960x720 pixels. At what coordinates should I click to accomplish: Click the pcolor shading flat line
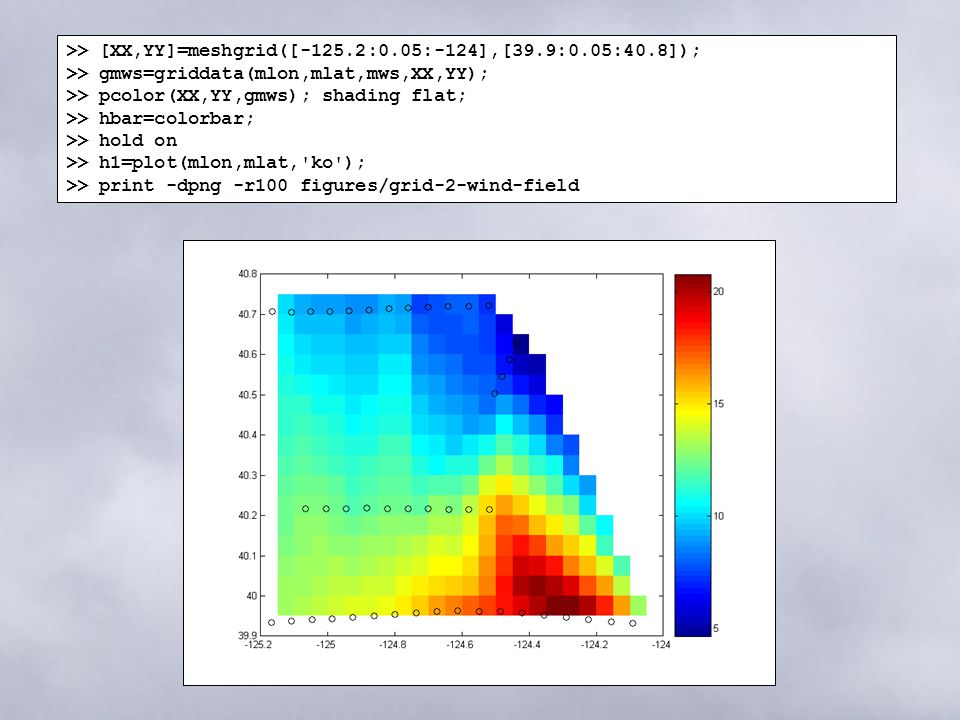click(266, 96)
